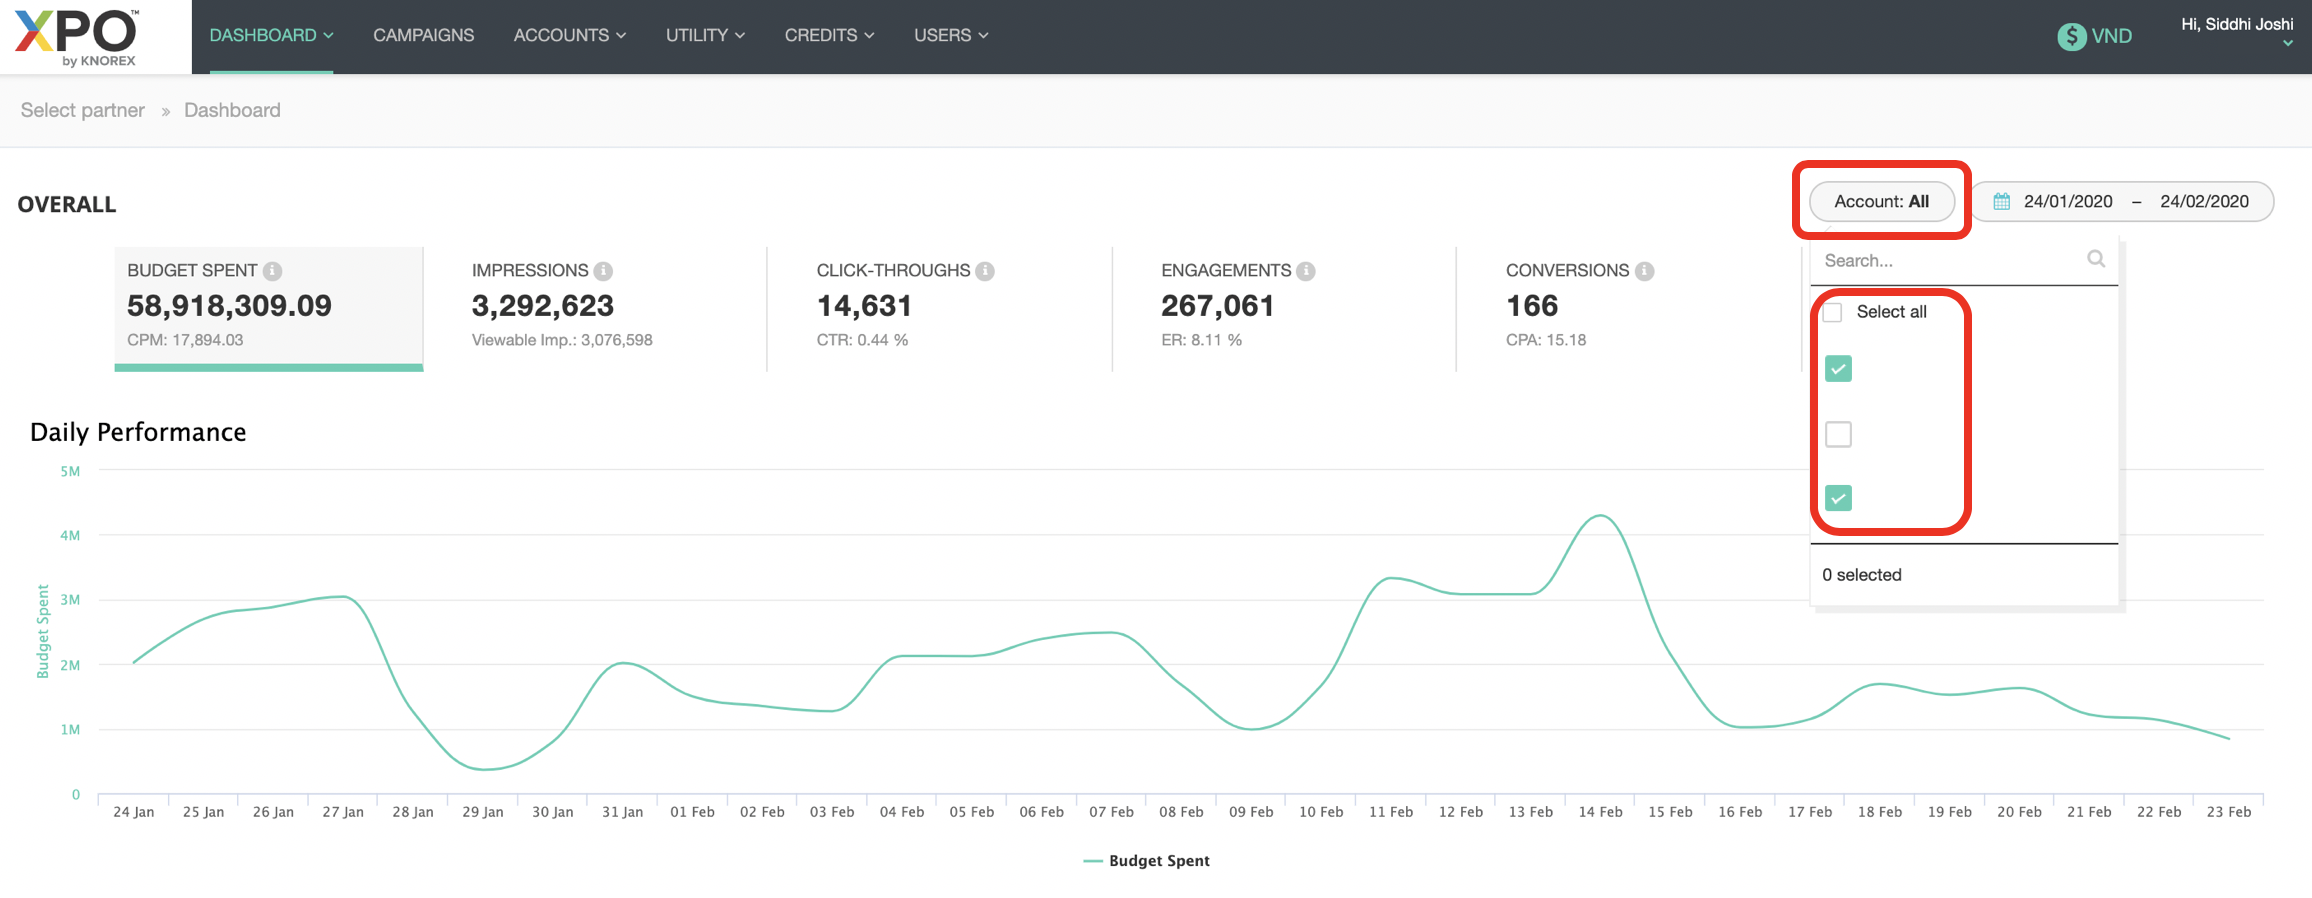The height and width of the screenshot is (898, 2312).
Task: Open the Campaigns menu item
Action: pos(423,35)
